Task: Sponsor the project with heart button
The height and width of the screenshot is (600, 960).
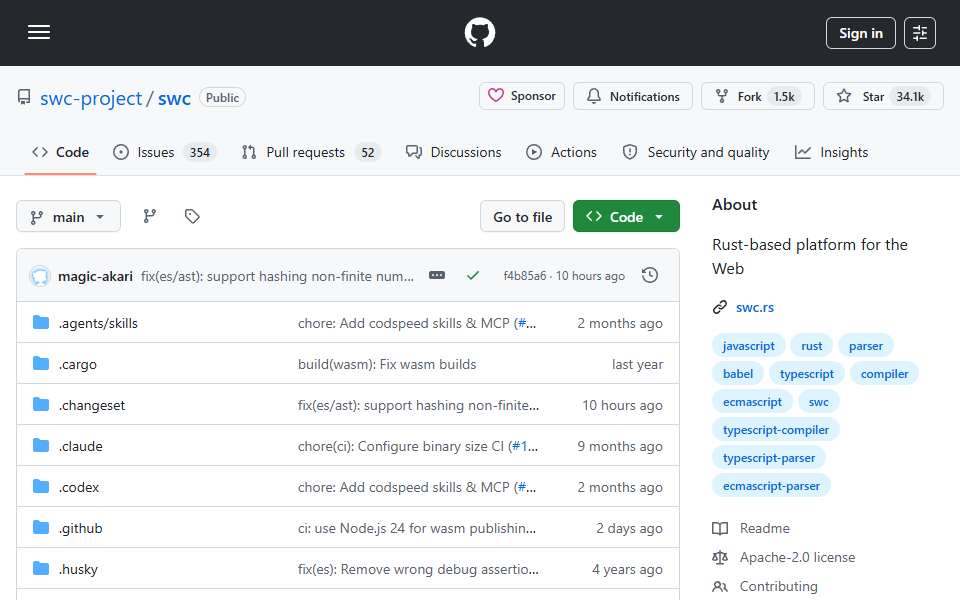Action: (522, 96)
